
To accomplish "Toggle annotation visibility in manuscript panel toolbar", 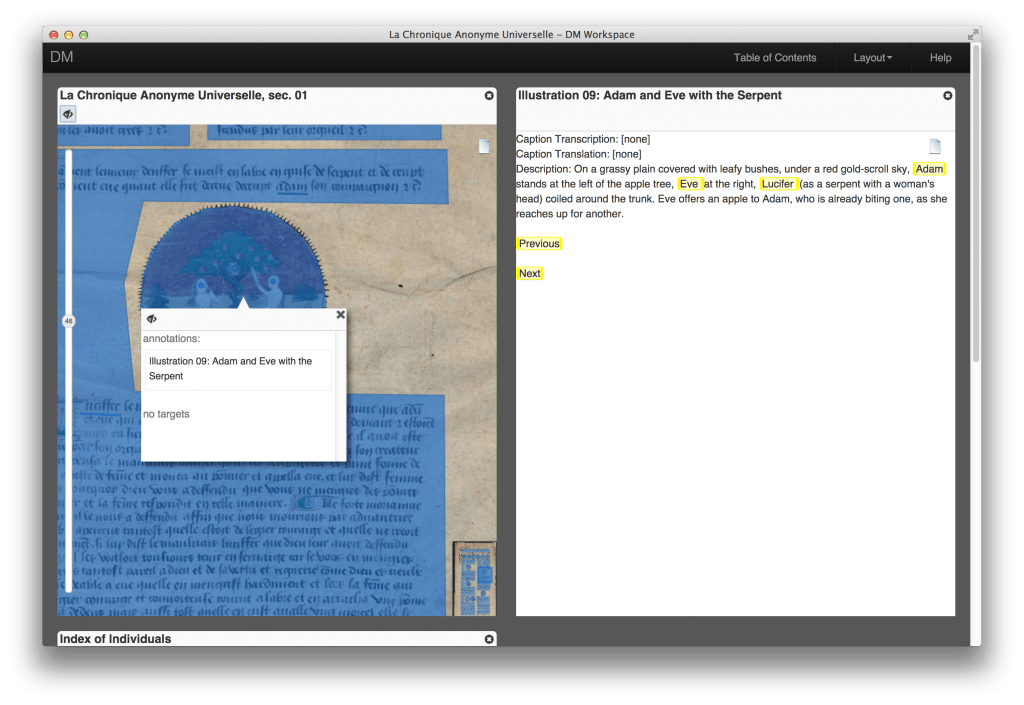I will tap(68, 114).
